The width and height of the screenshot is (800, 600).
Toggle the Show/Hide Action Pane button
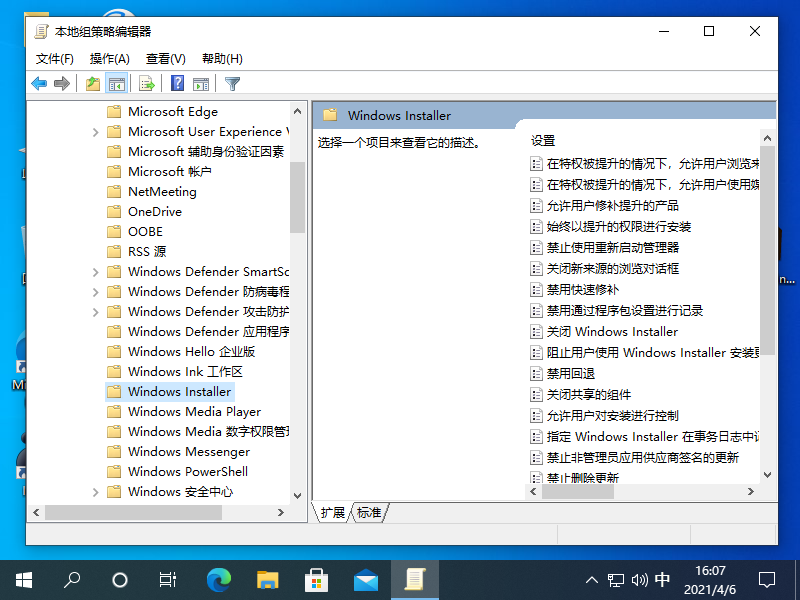(x=201, y=84)
